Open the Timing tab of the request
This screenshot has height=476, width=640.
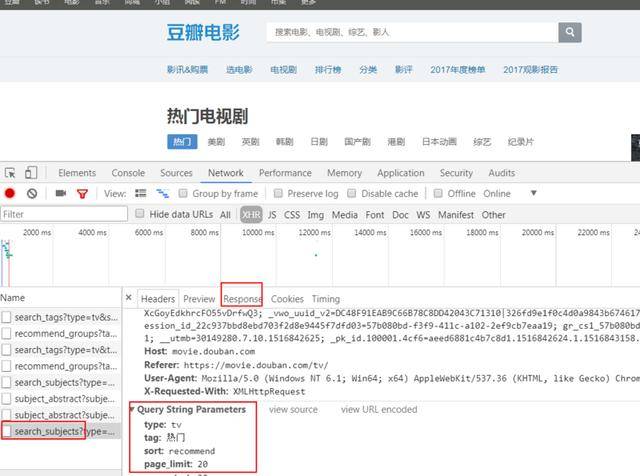(326, 299)
